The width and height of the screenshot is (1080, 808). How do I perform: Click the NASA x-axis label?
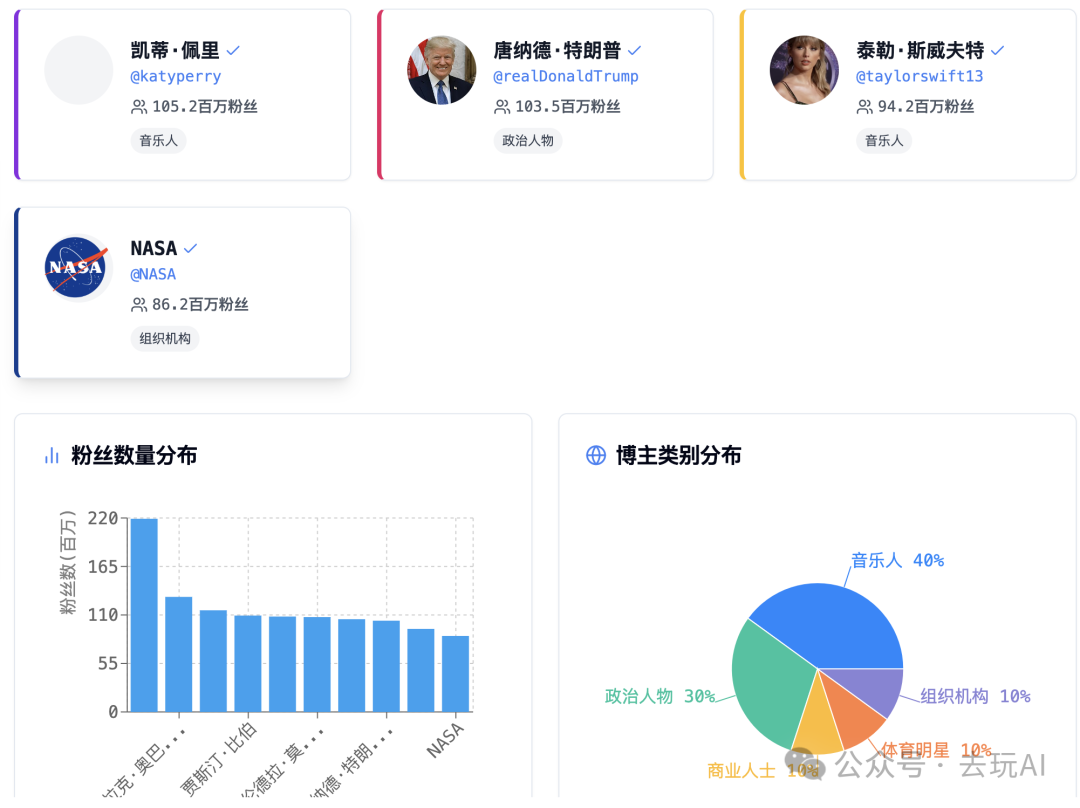click(x=445, y=740)
